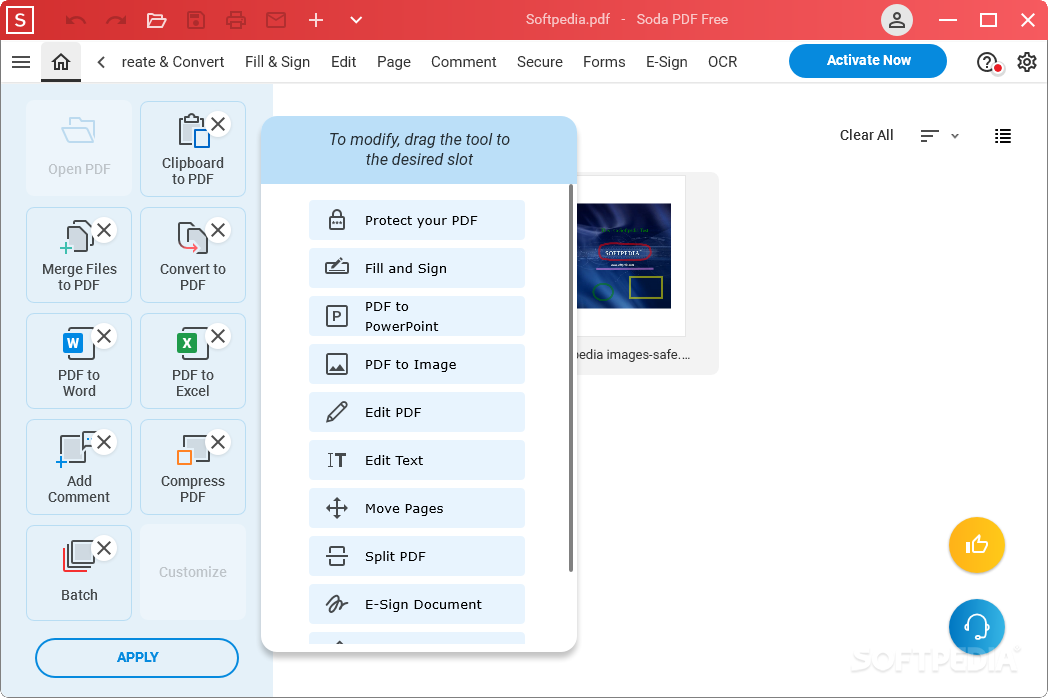Switch to the Edit tab
Viewport: 1048px width, 698px height.
pos(344,62)
